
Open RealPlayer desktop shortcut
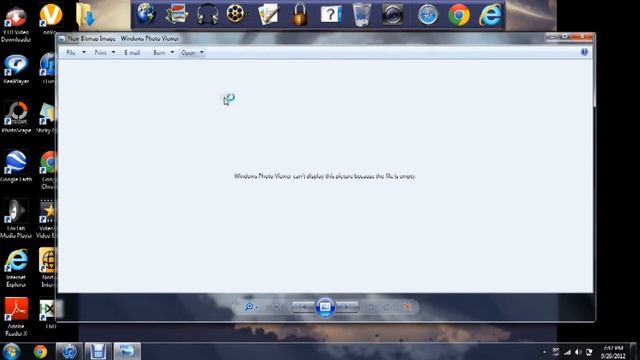point(16,69)
